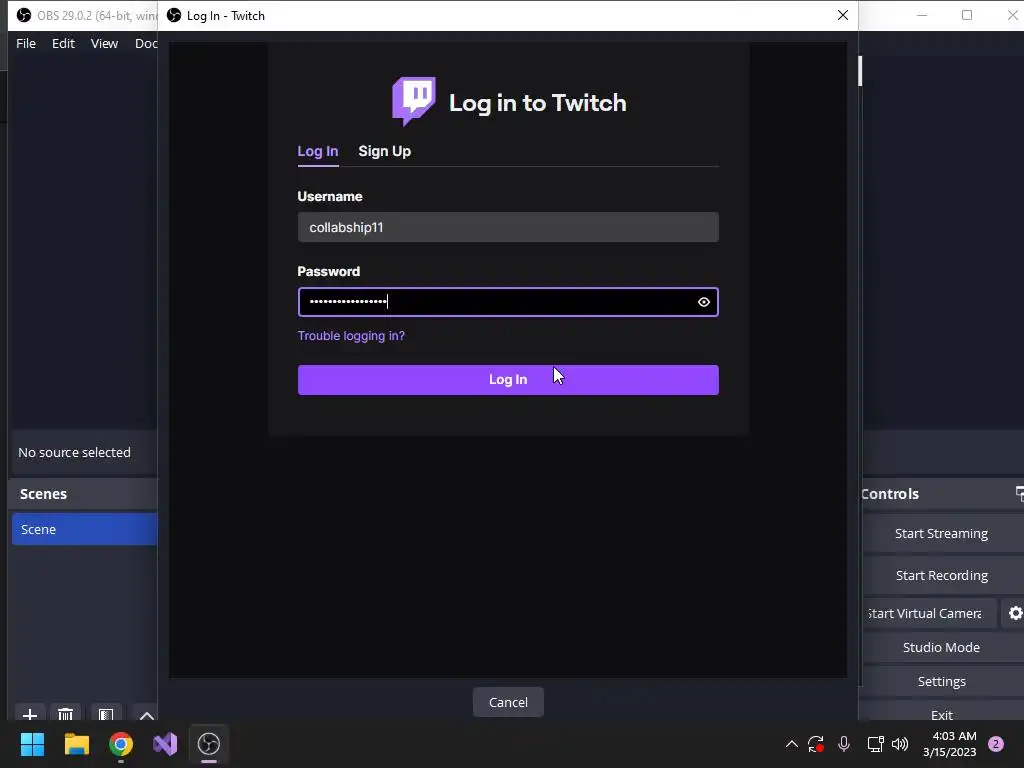Remove the scene using the trash icon
Screen dimensions: 1024x768
[x=65, y=714]
